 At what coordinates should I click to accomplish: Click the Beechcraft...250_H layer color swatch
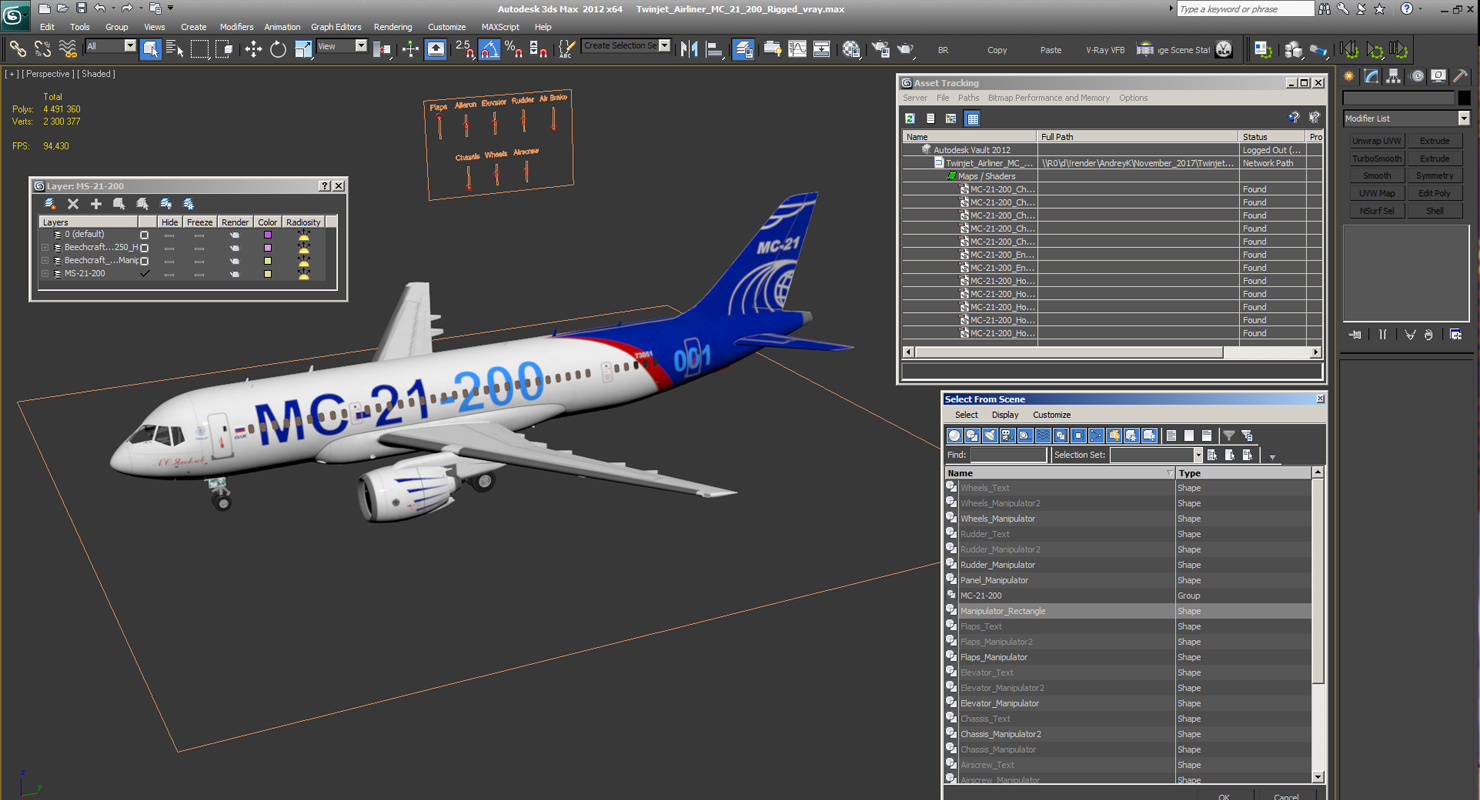coord(267,248)
